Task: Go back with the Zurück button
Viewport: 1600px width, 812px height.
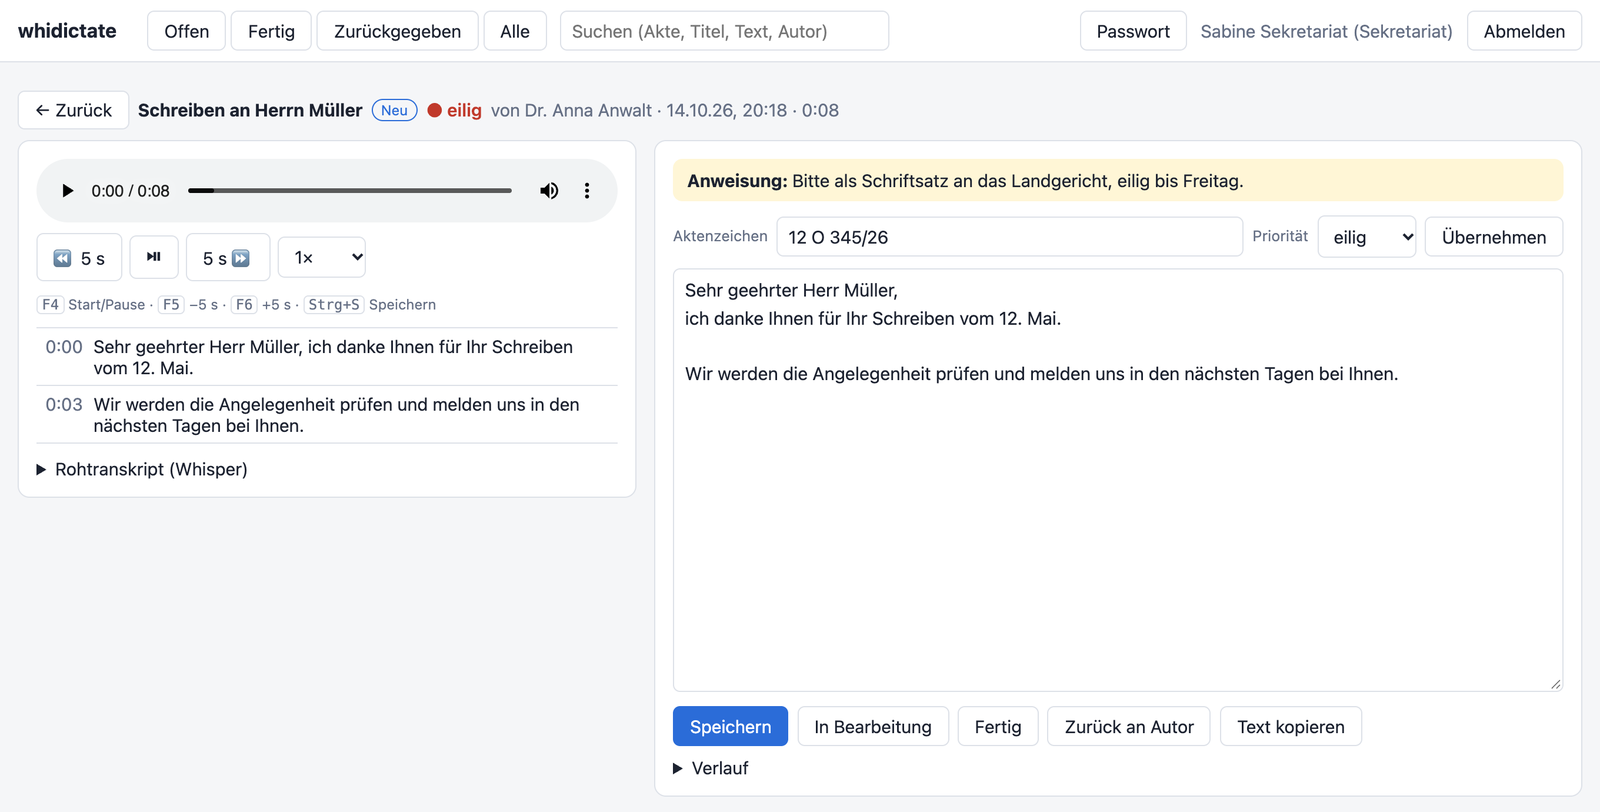Action: [73, 110]
